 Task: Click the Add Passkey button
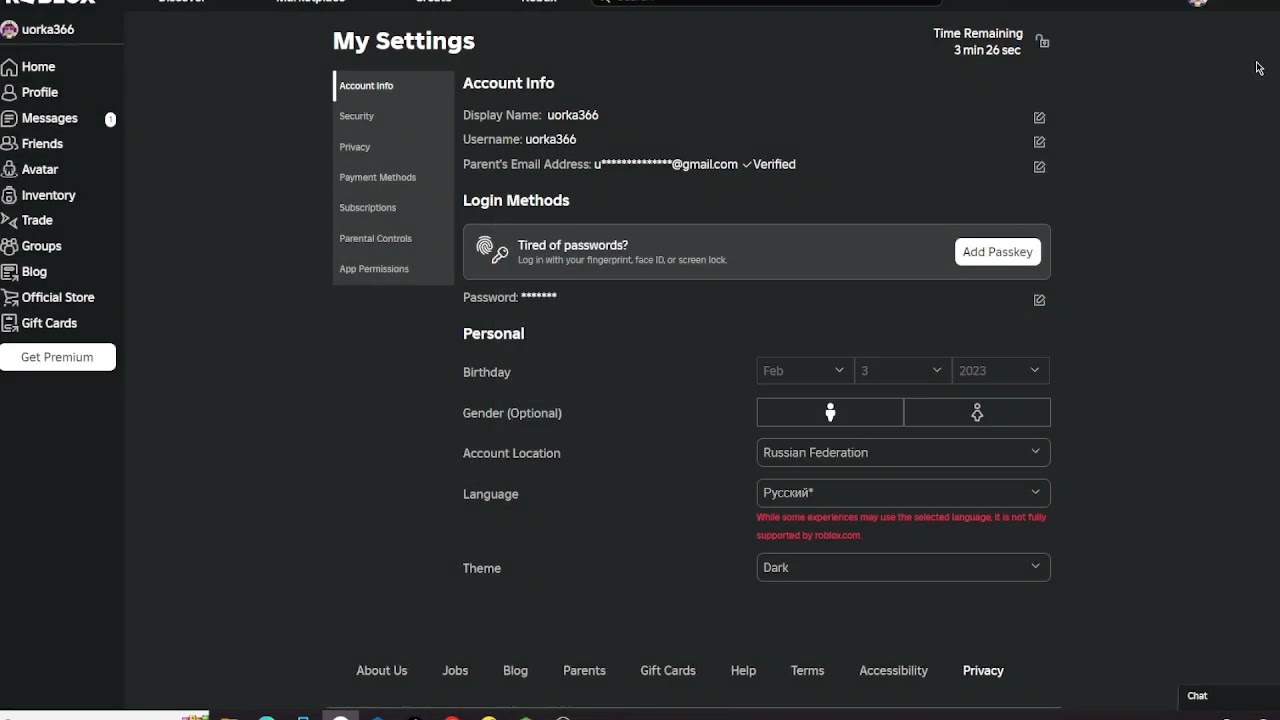pos(998,252)
